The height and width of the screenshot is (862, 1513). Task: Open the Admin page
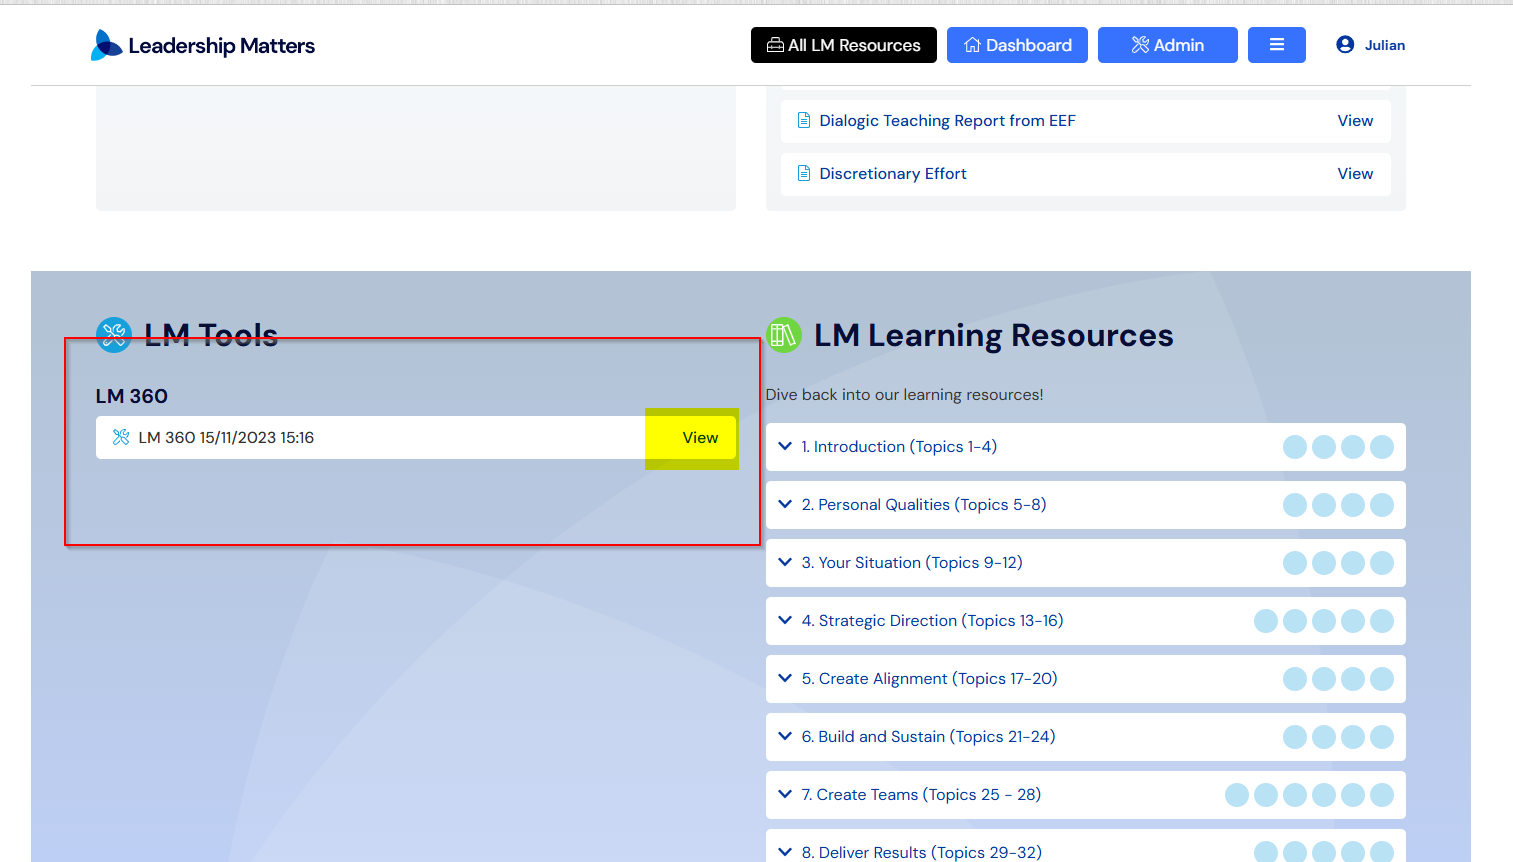[x=1167, y=45]
